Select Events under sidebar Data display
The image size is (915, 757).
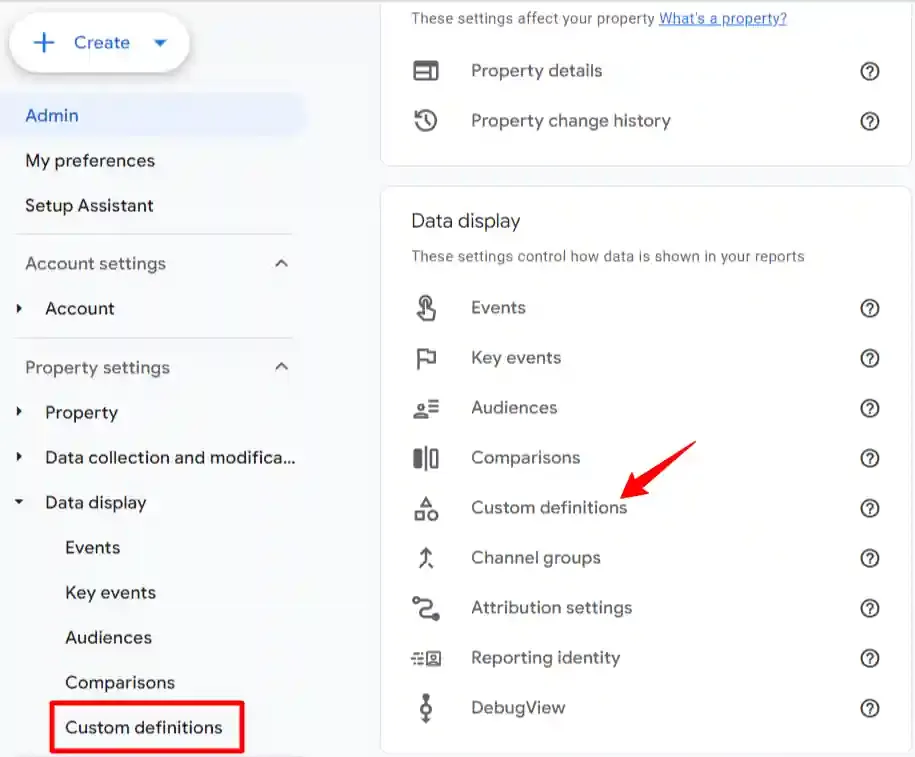click(x=93, y=547)
